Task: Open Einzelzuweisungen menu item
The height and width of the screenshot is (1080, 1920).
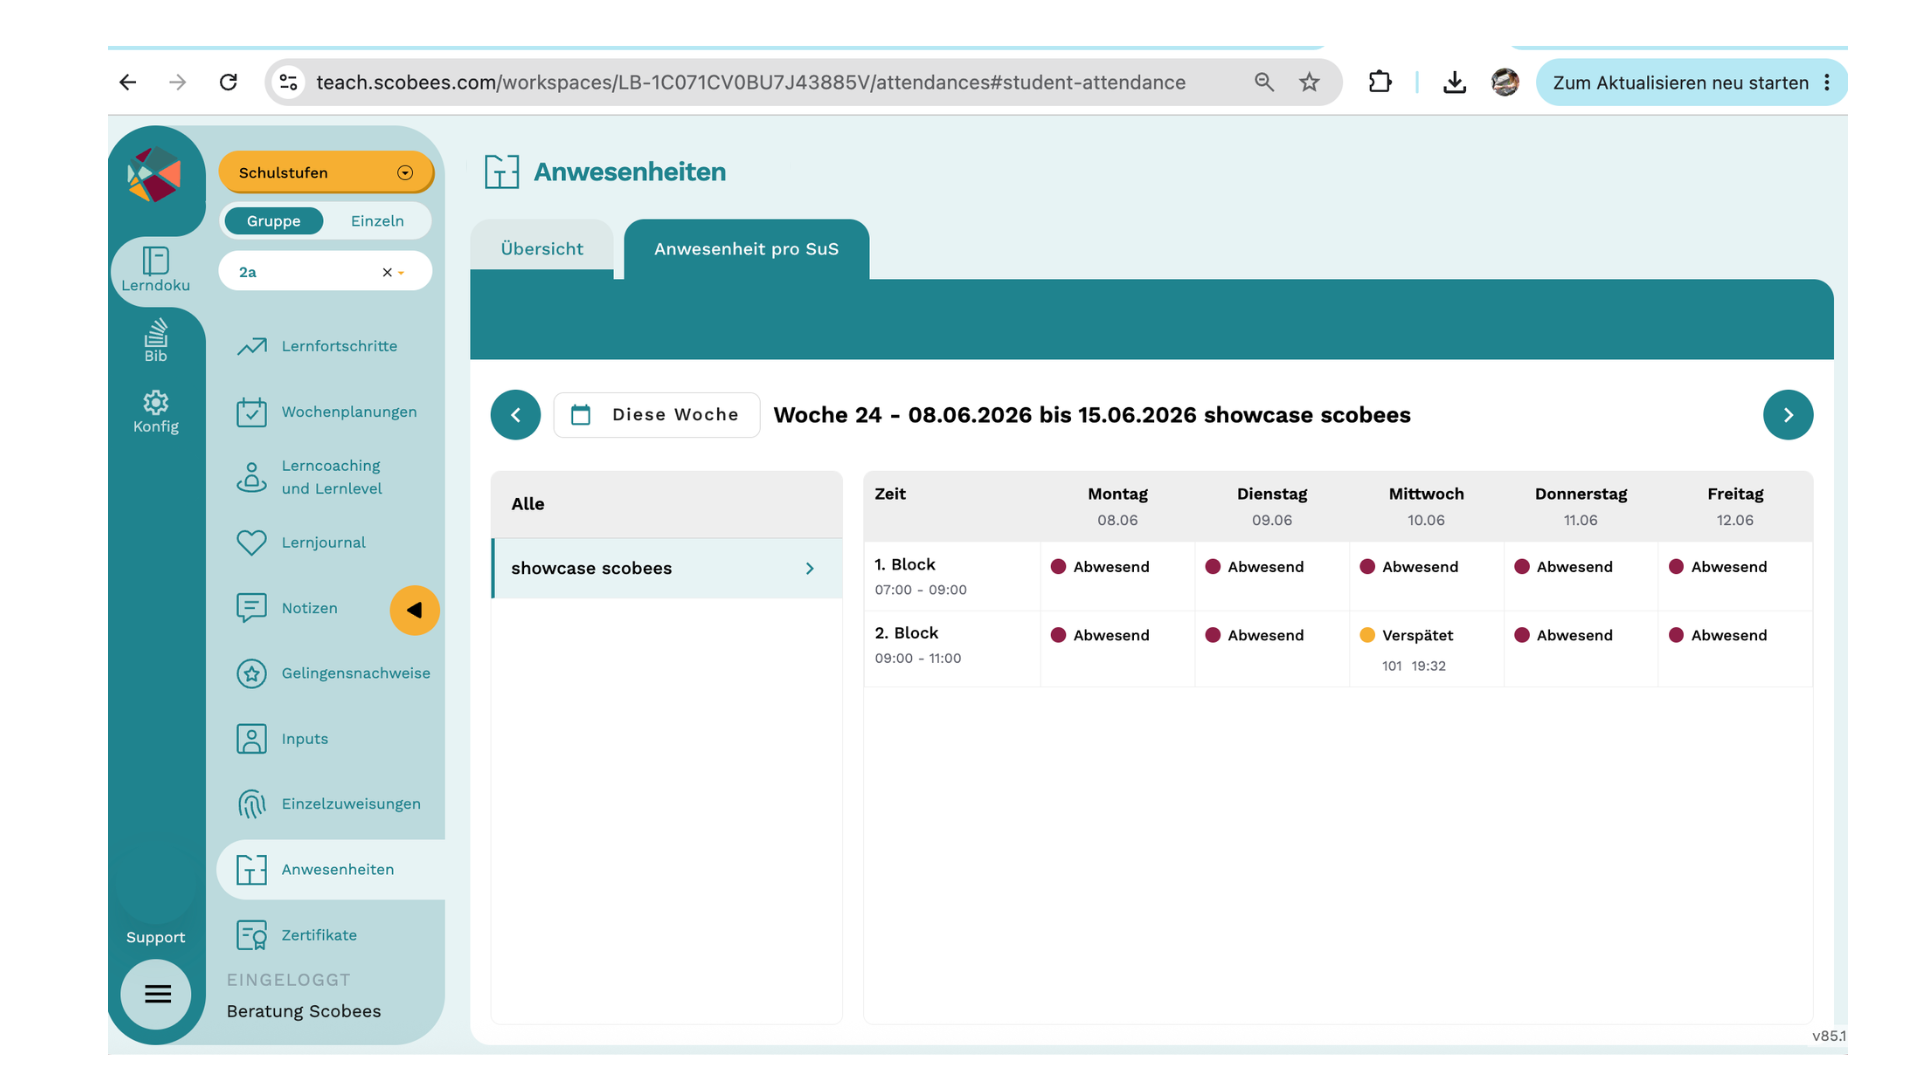Action: (351, 804)
